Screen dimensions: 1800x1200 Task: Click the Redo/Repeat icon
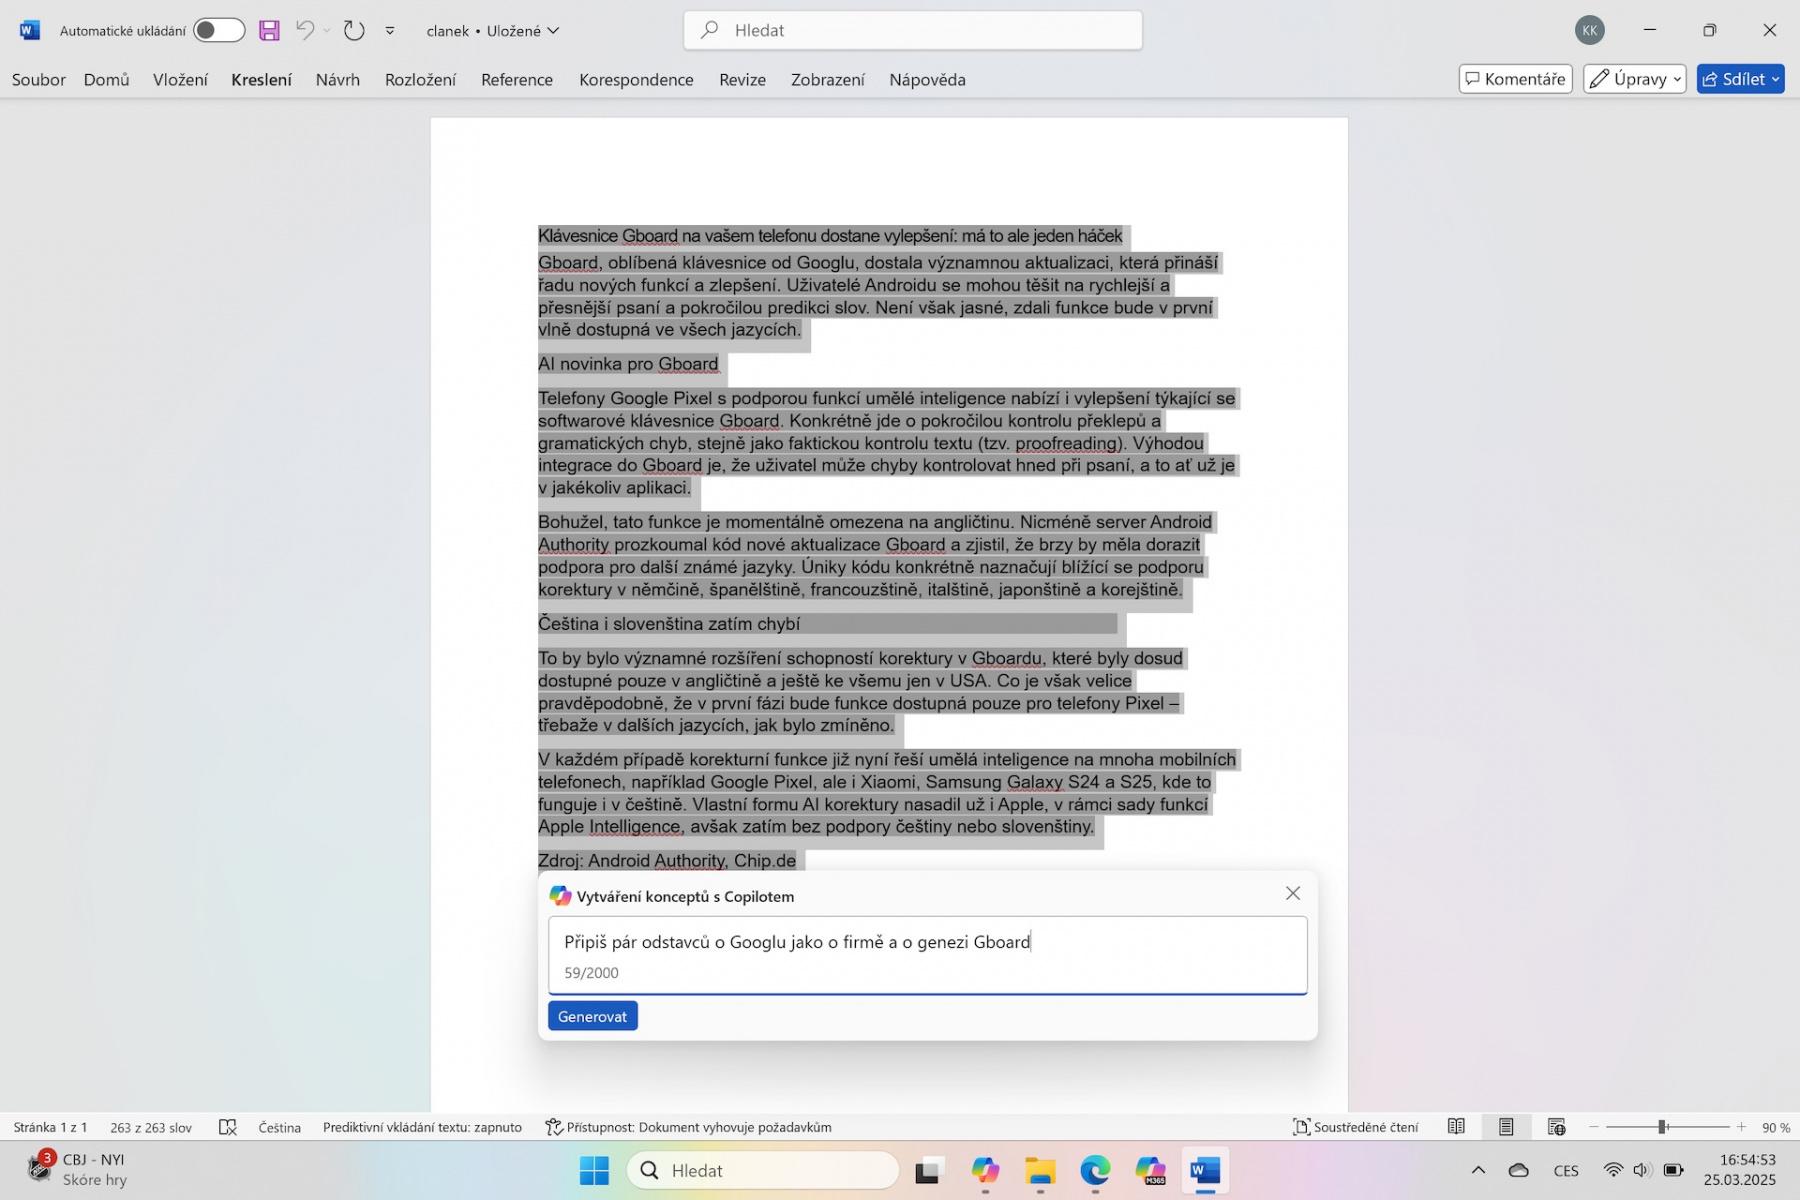[x=354, y=30]
